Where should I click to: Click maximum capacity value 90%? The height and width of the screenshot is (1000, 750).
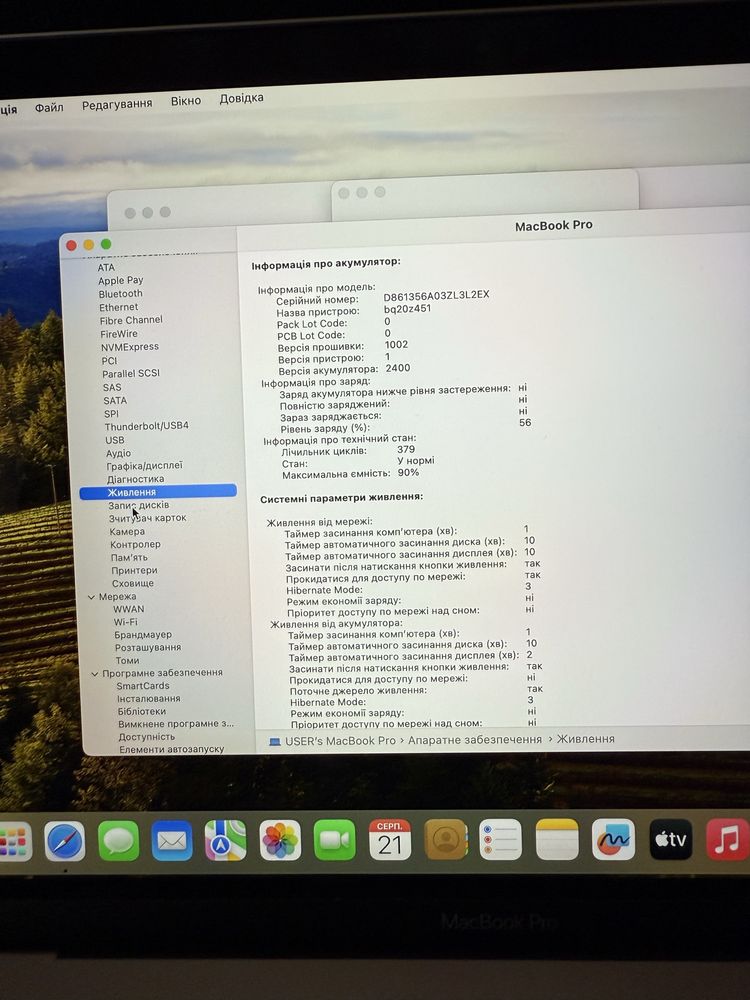coord(408,473)
